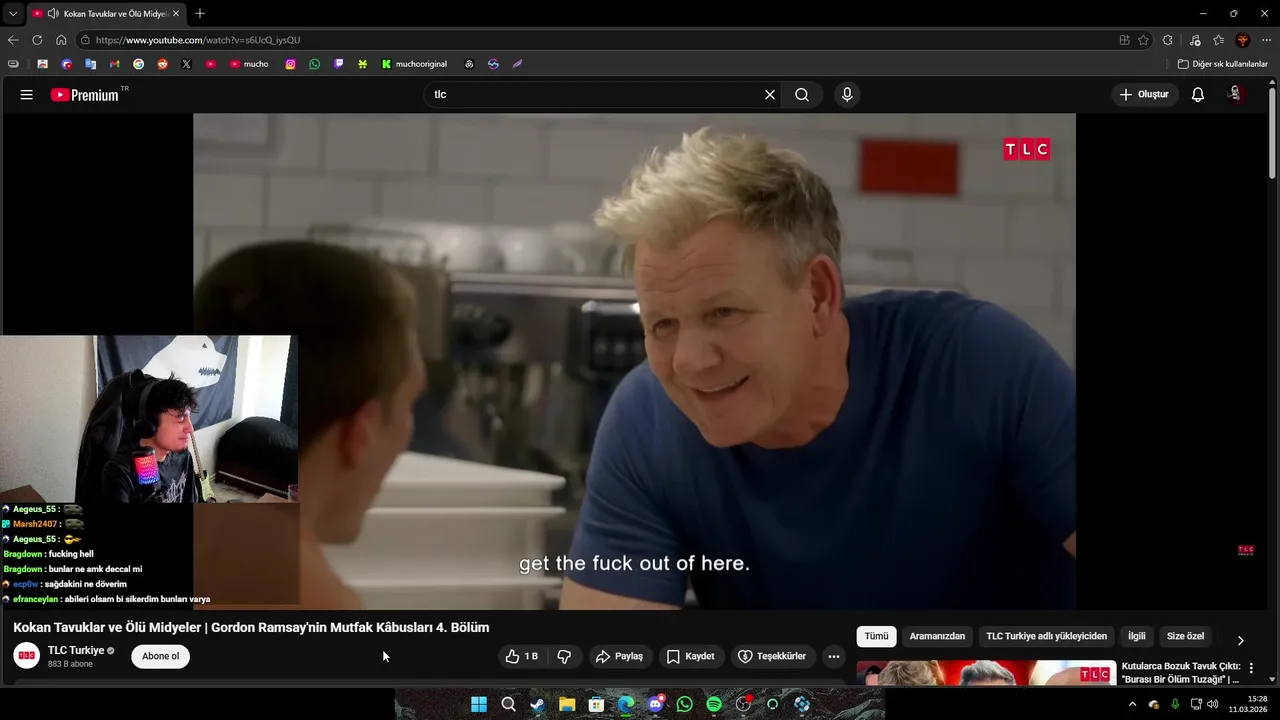
Task: Open Kick muchooriginal bookmark
Action: [415, 64]
